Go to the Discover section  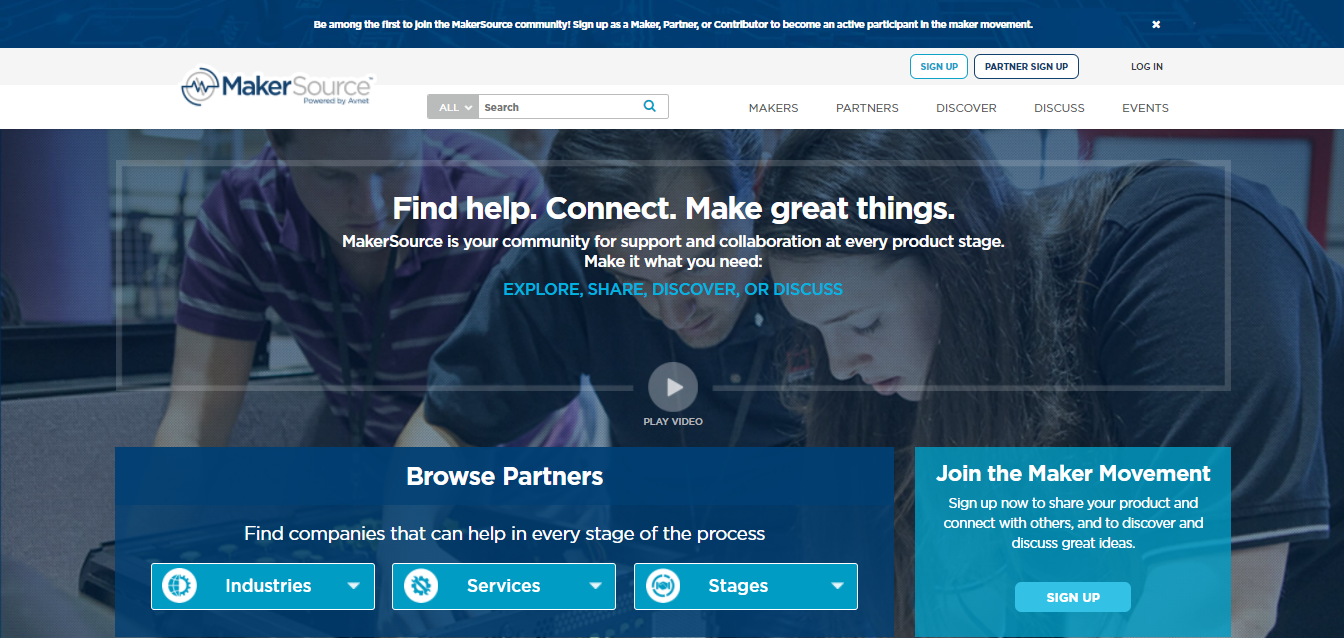click(x=966, y=108)
